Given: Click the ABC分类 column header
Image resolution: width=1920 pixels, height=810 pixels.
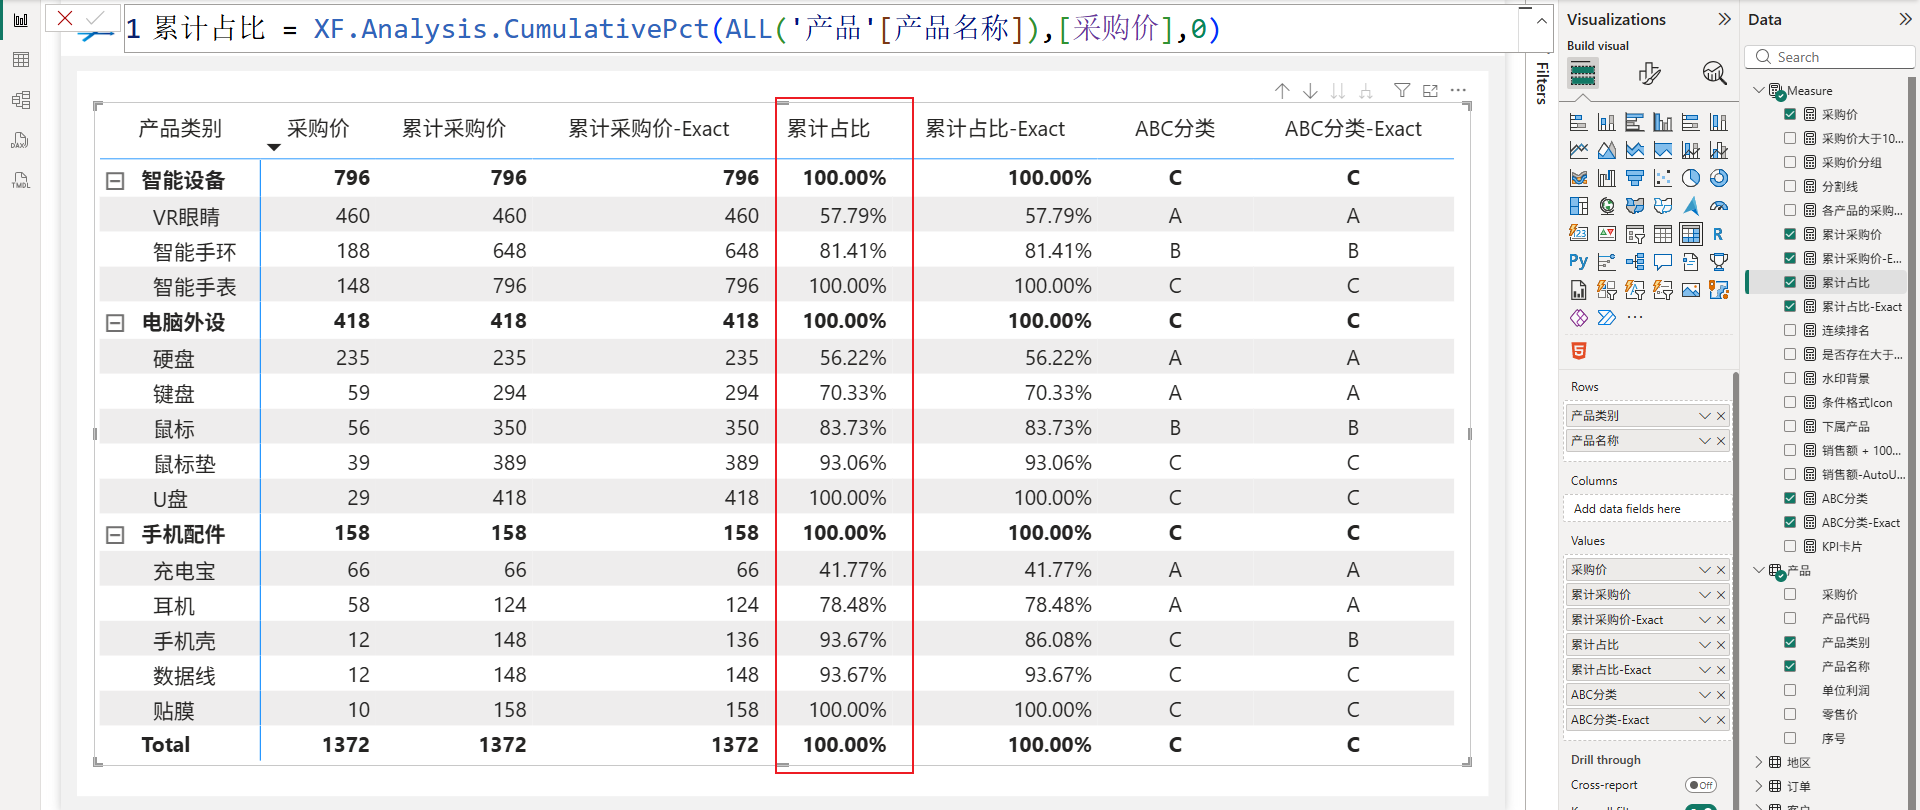Looking at the screenshot, I should point(1174,129).
